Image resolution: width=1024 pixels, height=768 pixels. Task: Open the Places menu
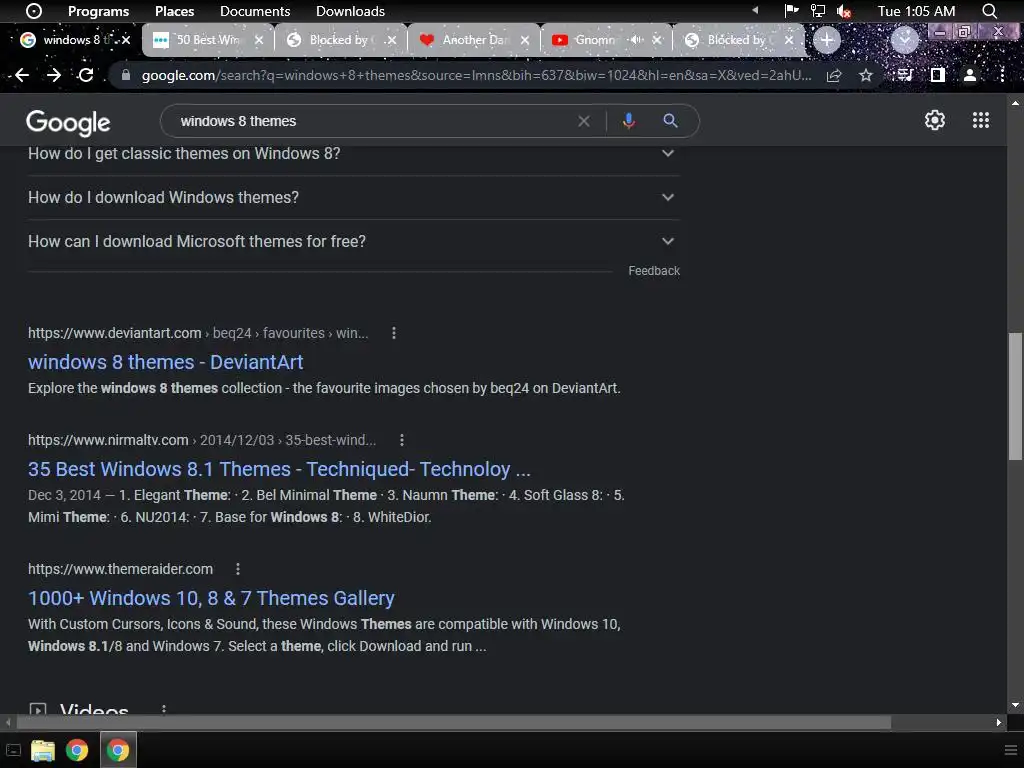[174, 11]
